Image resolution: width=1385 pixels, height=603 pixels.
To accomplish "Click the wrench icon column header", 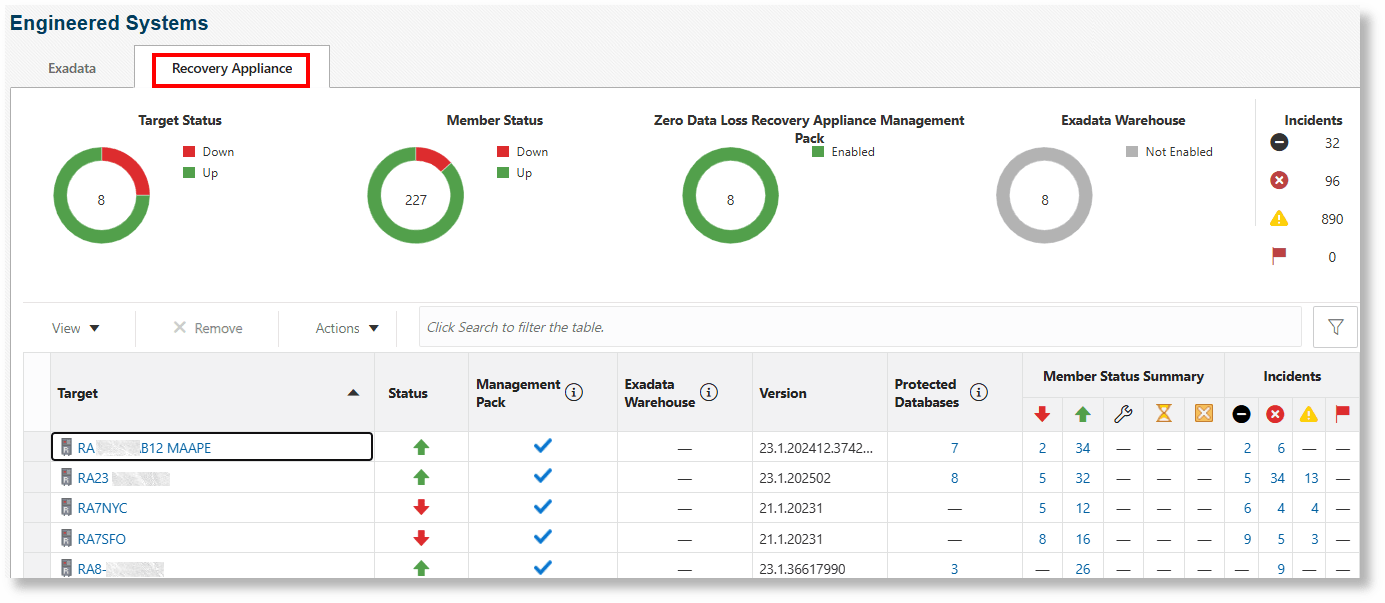I will pos(1123,414).
